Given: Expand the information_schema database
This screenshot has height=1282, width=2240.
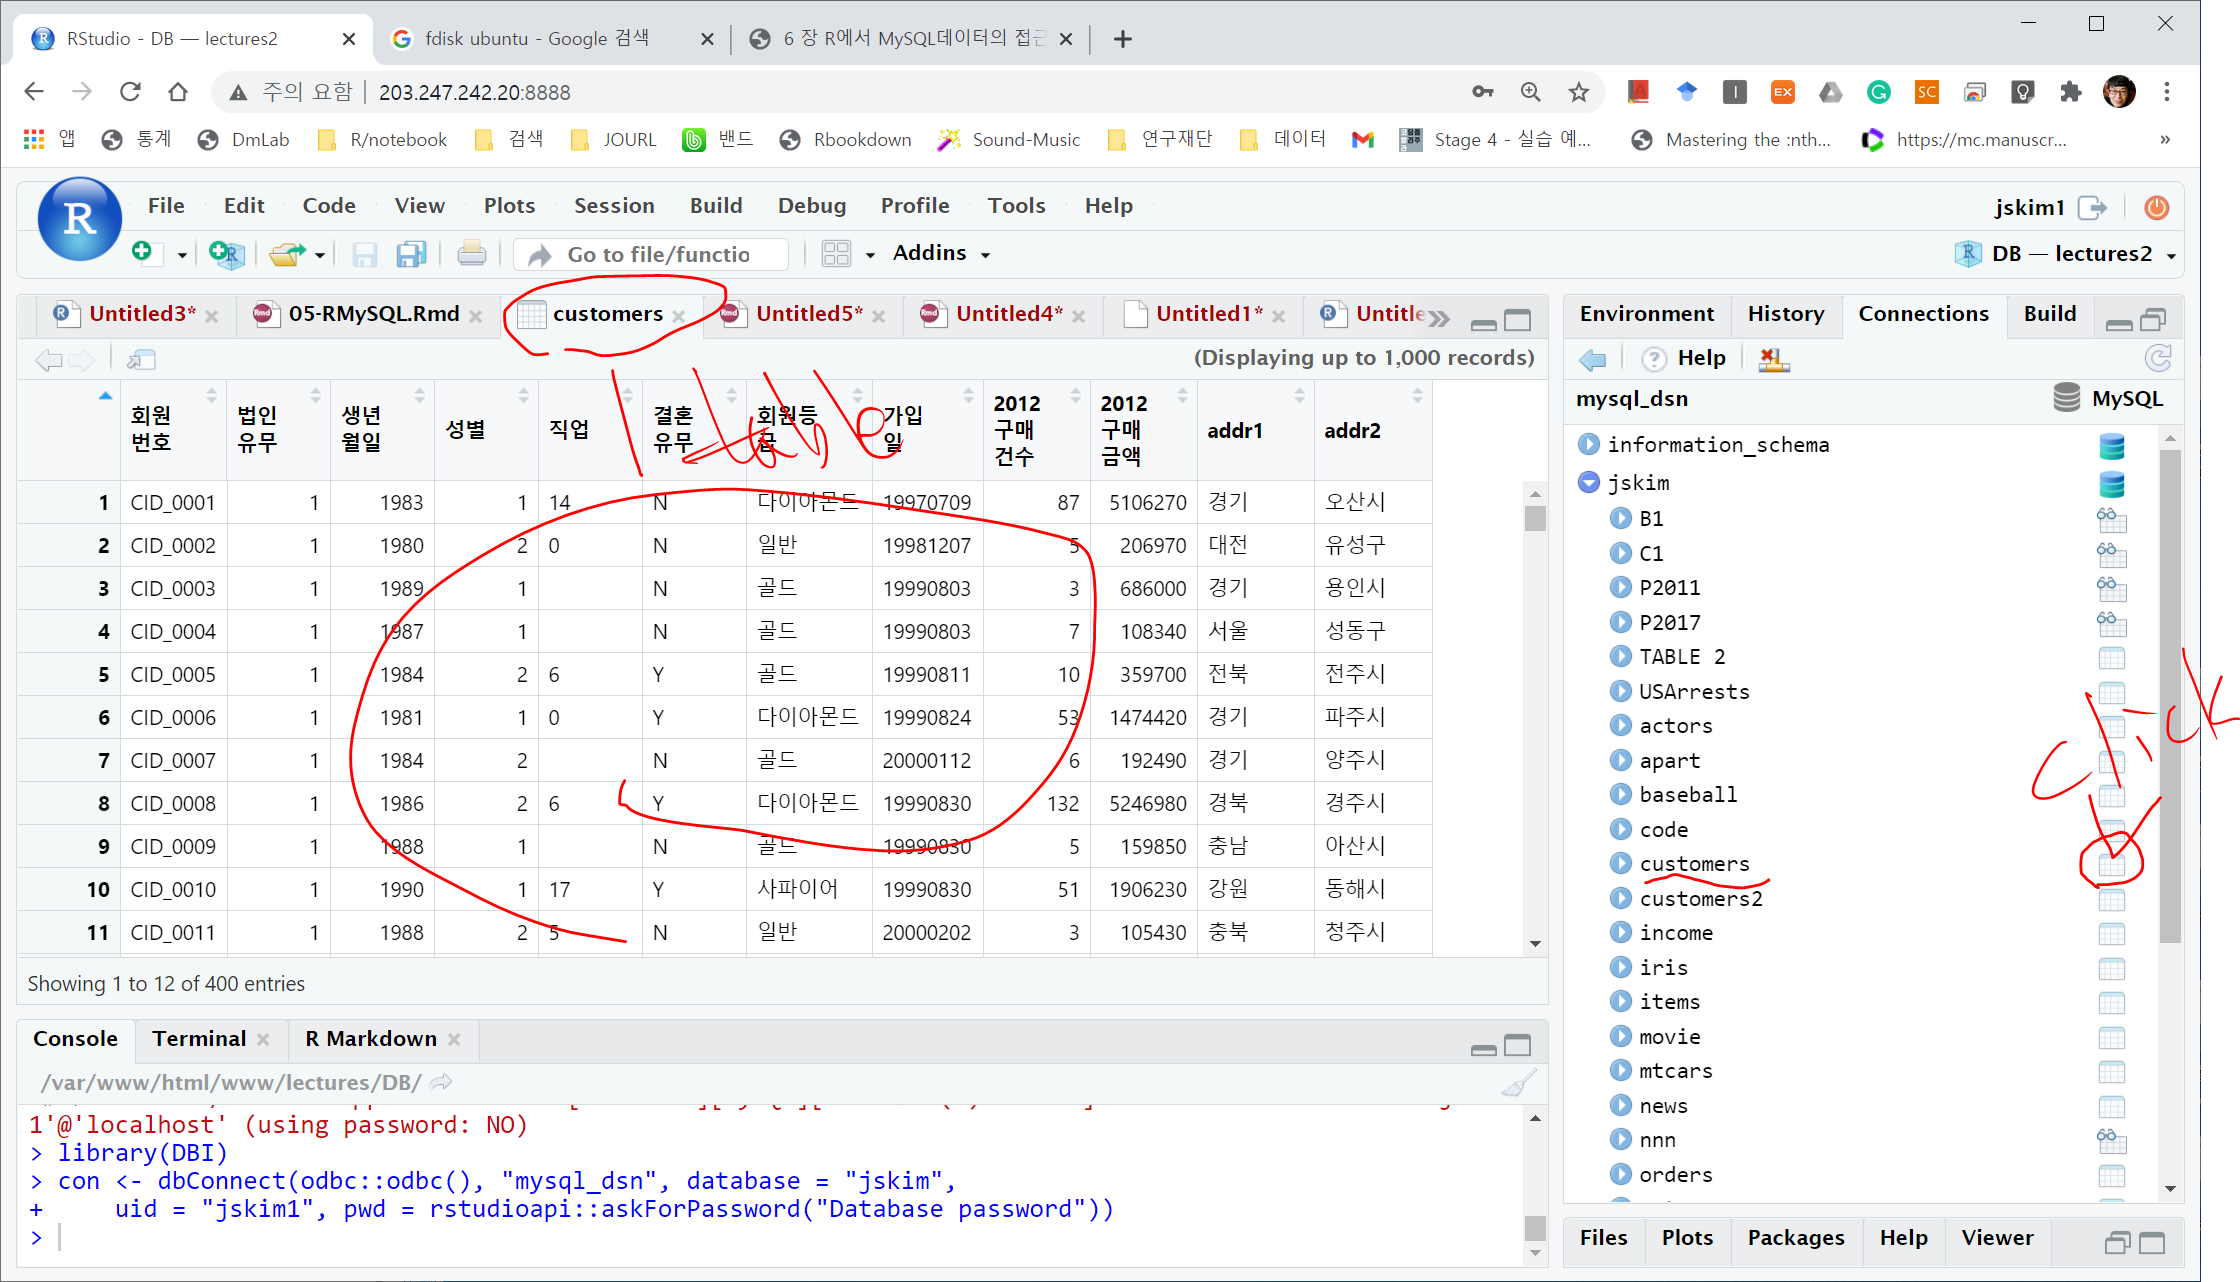Looking at the screenshot, I should [1588, 444].
